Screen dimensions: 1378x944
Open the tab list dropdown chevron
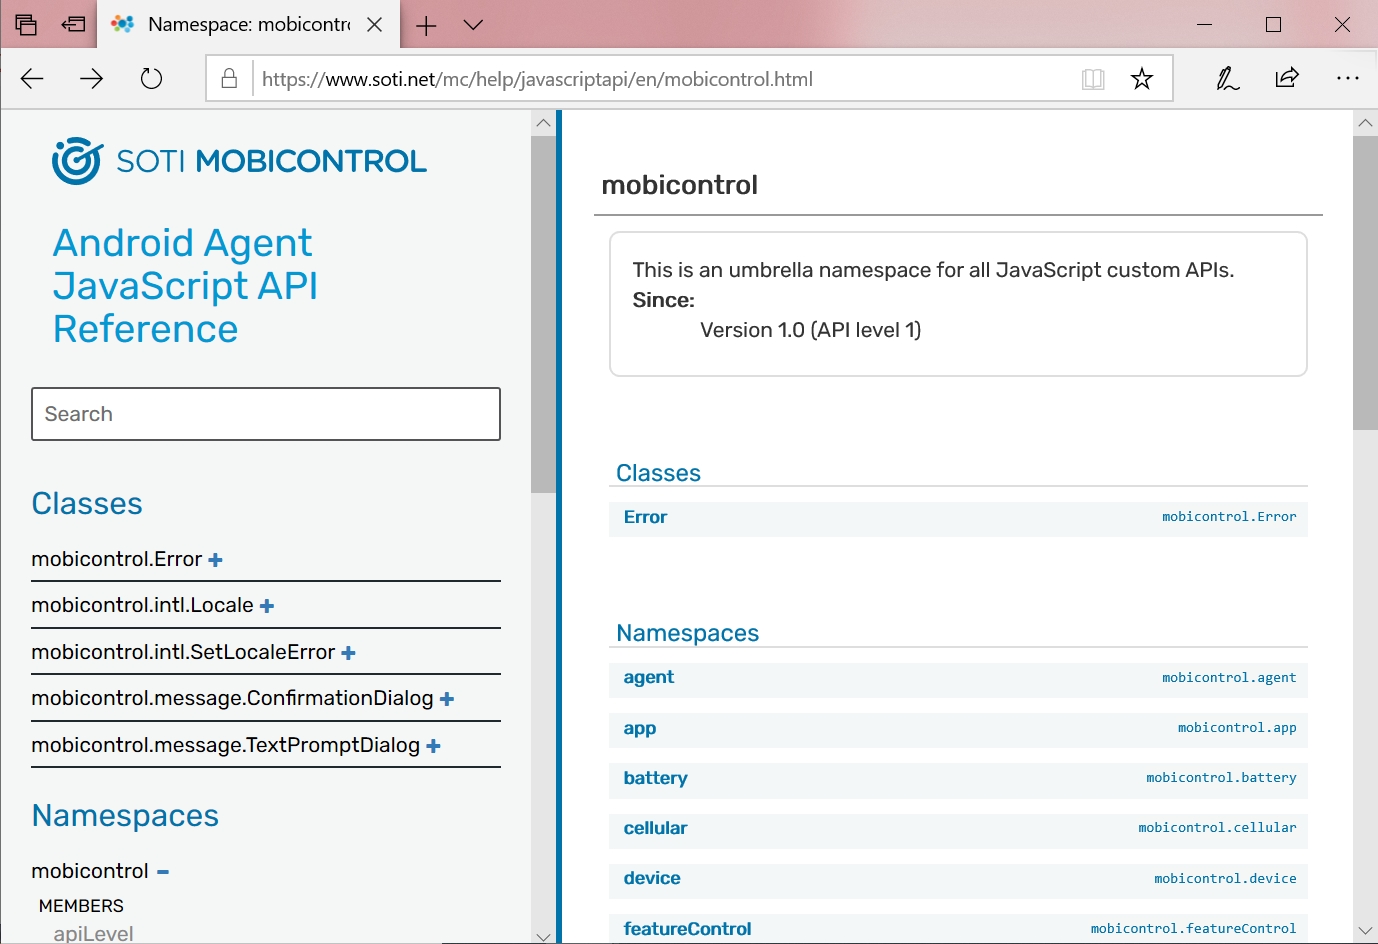click(x=474, y=25)
